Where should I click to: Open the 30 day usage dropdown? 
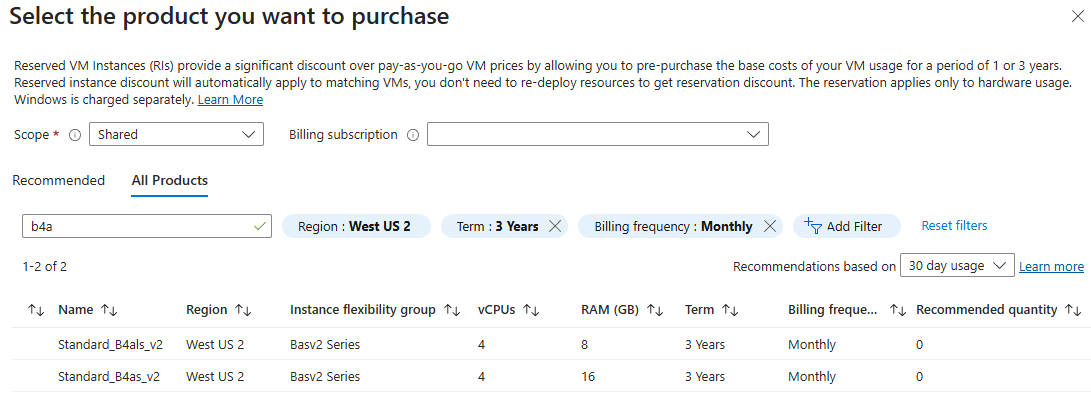(x=957, y=266)
